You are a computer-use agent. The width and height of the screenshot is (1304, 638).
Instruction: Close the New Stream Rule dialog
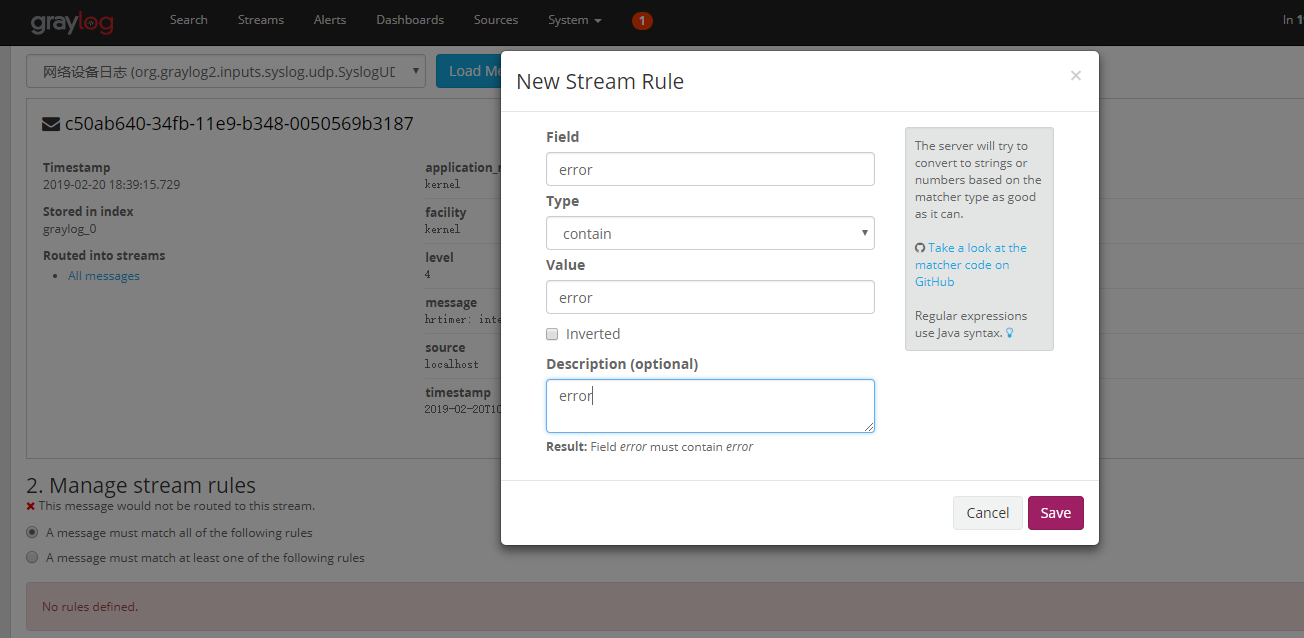(x=1075, y=75)
